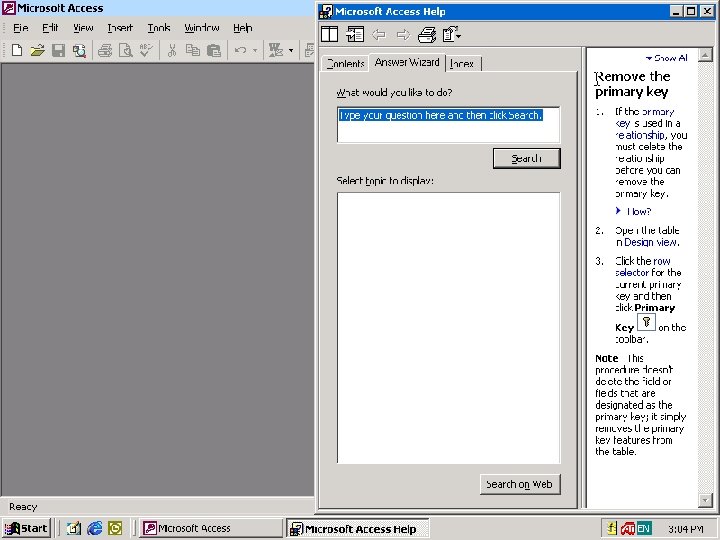Click the help pane scroll up arrow
The image size is (720, 540).
click(705, 55)
